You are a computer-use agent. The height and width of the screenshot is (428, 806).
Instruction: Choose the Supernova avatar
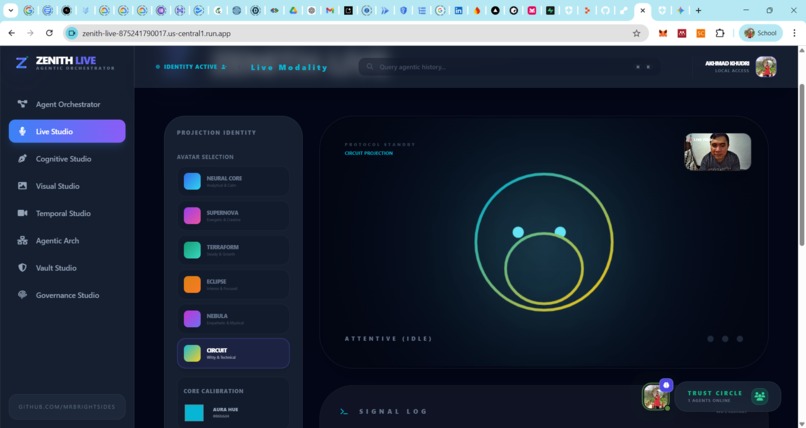pyautogui.click(x=233, y=215)
